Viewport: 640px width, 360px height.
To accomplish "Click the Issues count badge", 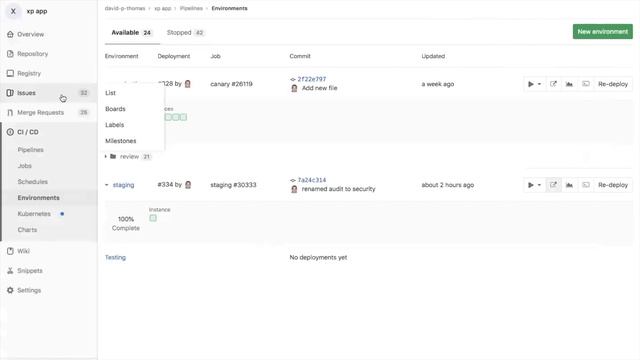I will click(84, 93).
